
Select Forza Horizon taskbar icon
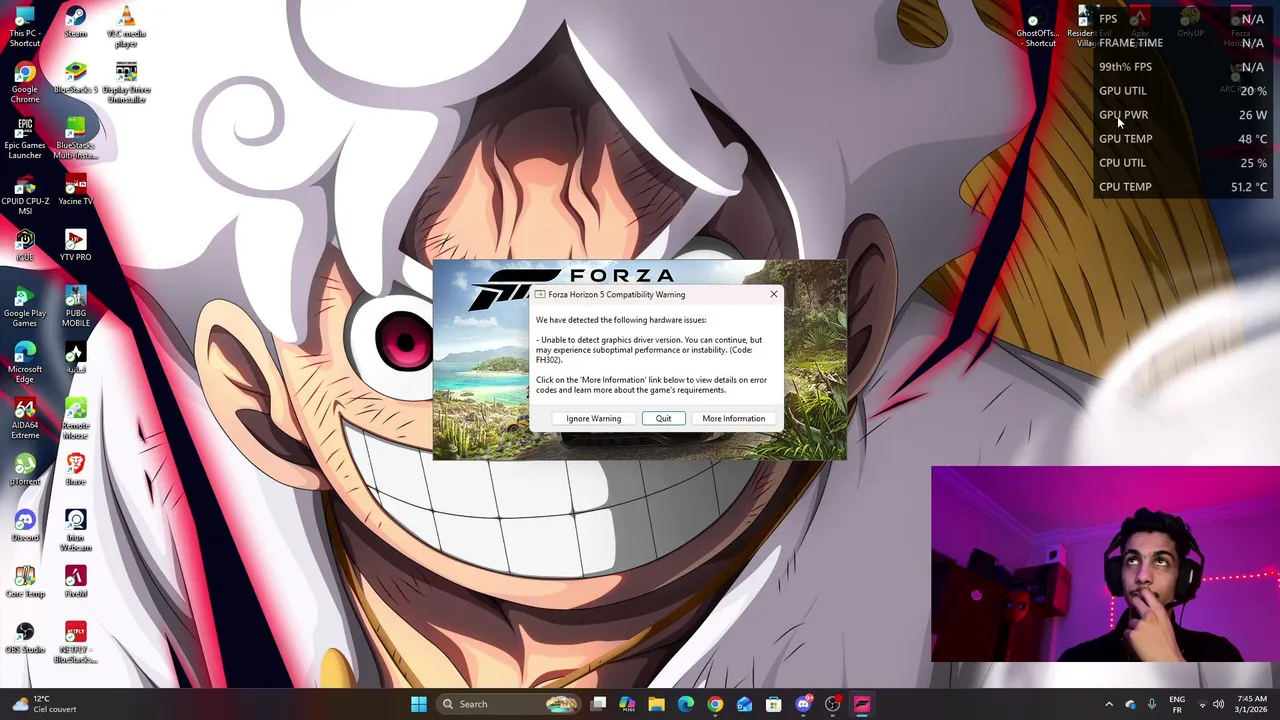pyautogui.click(x=861, y=704)
